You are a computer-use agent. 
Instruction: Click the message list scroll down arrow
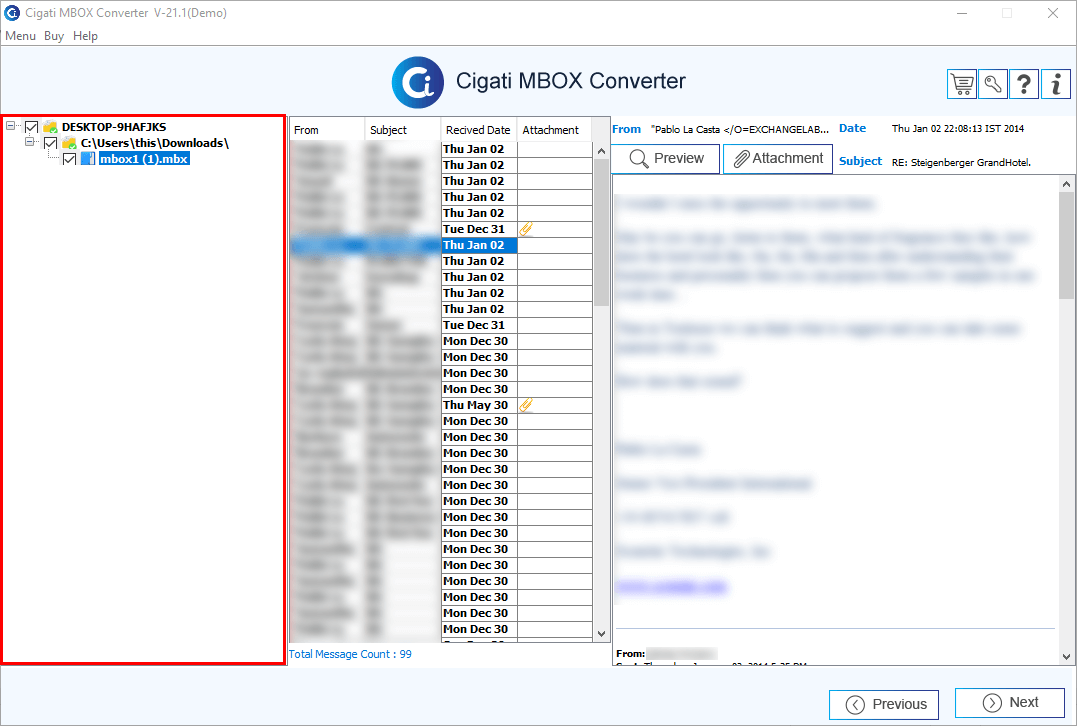(601, 634)
